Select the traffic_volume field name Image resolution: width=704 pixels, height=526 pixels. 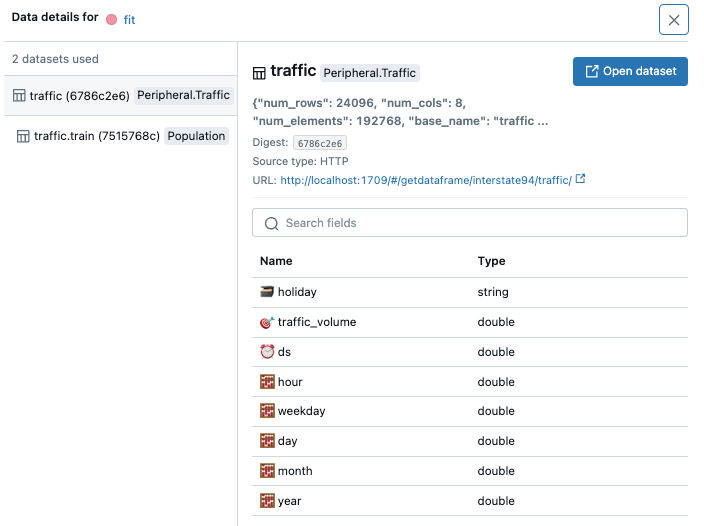coord(317,322)
